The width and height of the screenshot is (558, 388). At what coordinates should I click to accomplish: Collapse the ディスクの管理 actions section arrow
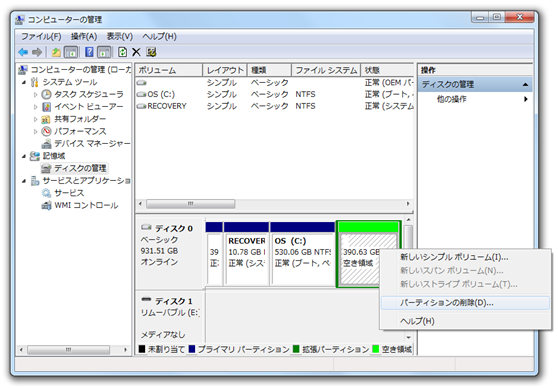pos(525,85)
